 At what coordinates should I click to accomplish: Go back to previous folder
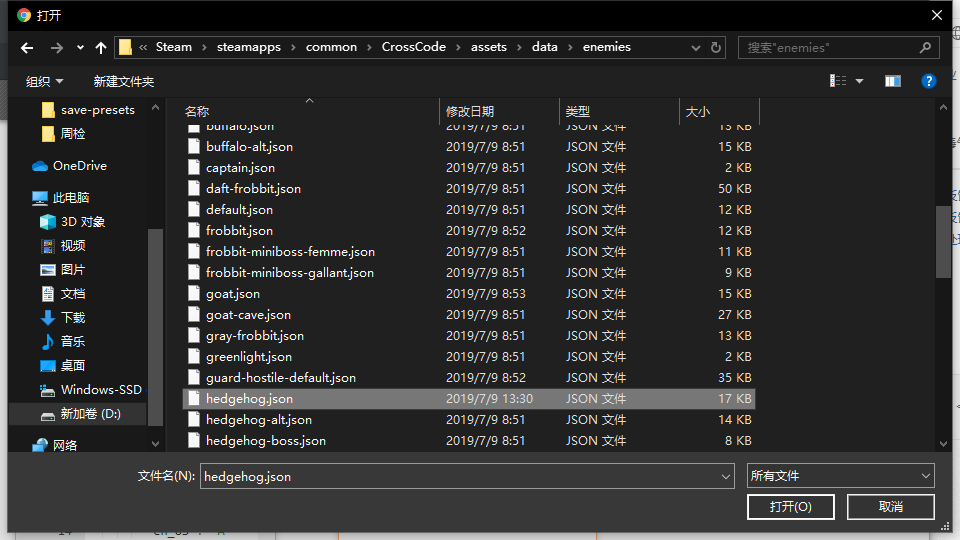tap(27, 48)
